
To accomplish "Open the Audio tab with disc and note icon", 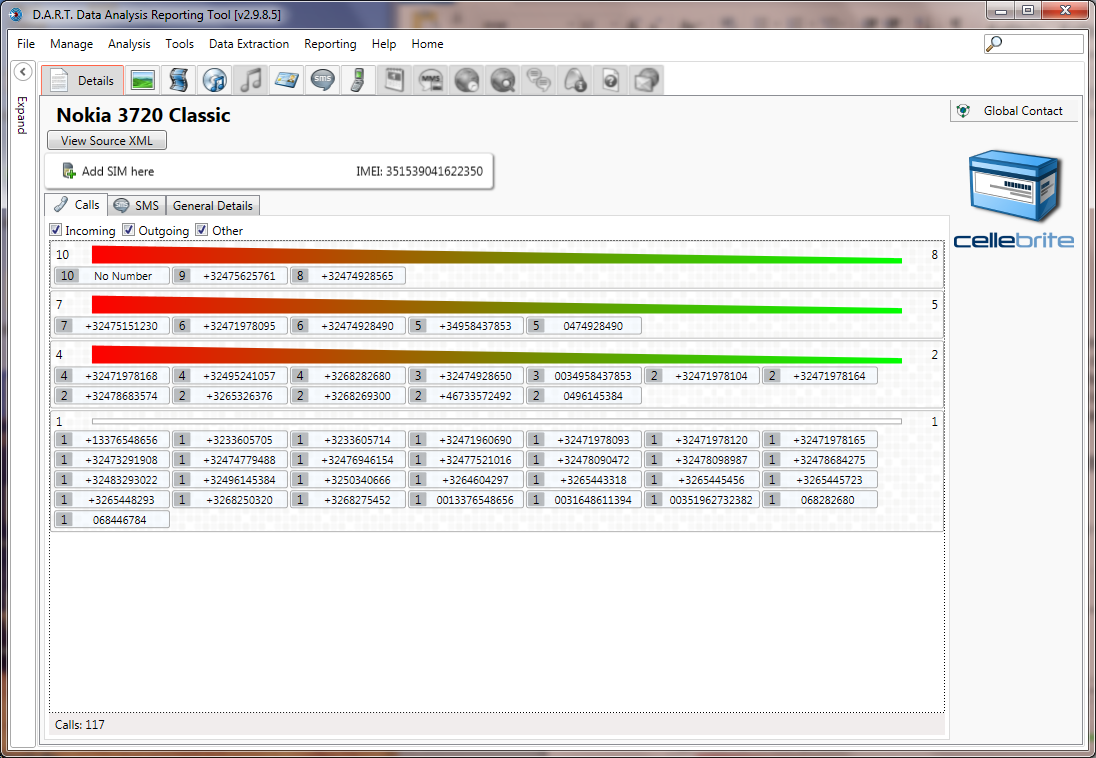I will click(x=215, y=80).
